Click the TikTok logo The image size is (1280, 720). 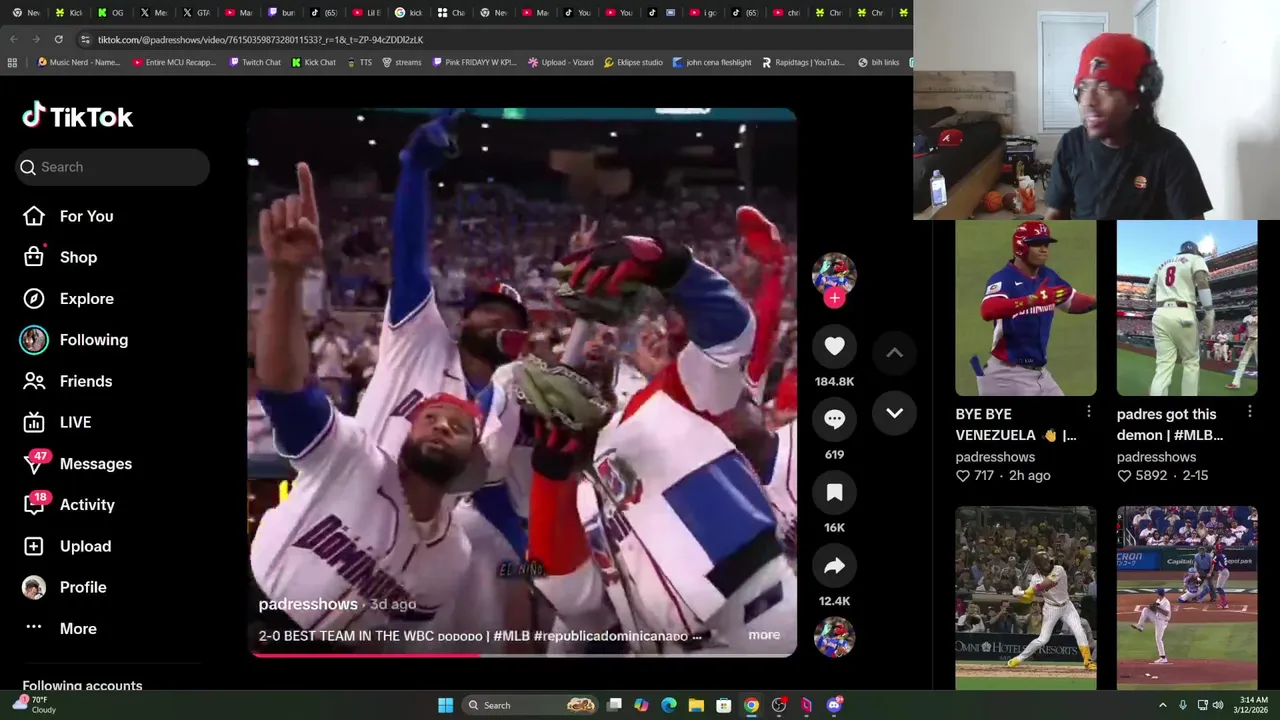[77, 116]
